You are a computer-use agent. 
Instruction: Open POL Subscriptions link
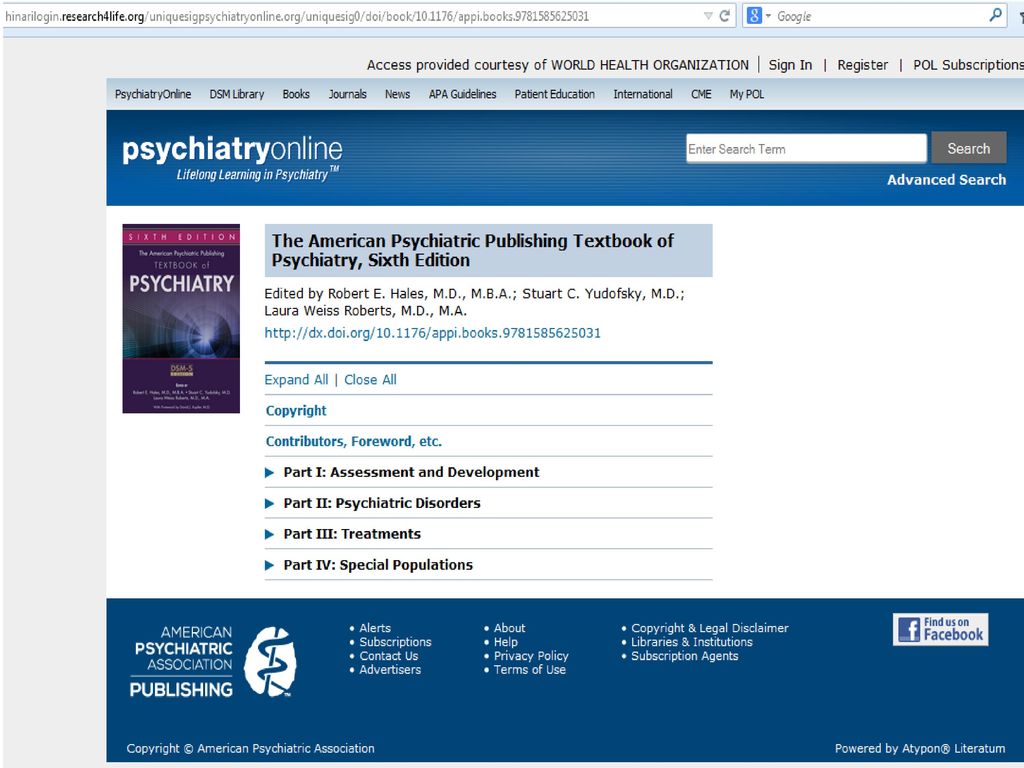[968, 65]
